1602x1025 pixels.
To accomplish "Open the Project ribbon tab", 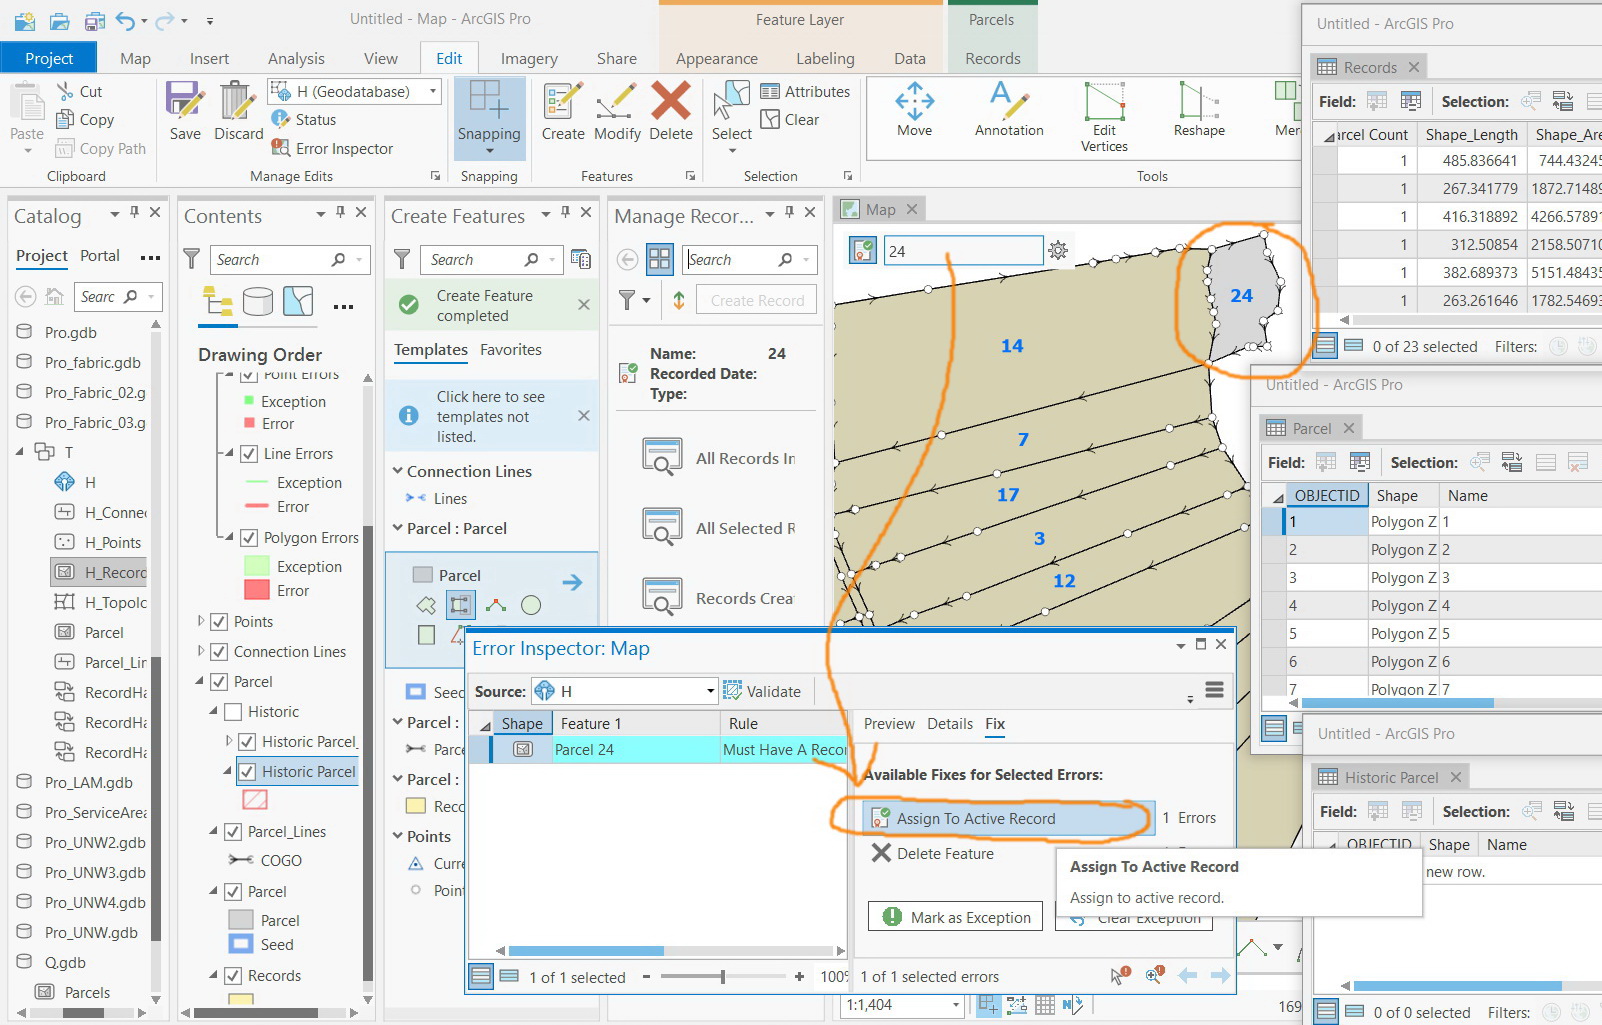I will click(x=49, y=58).
